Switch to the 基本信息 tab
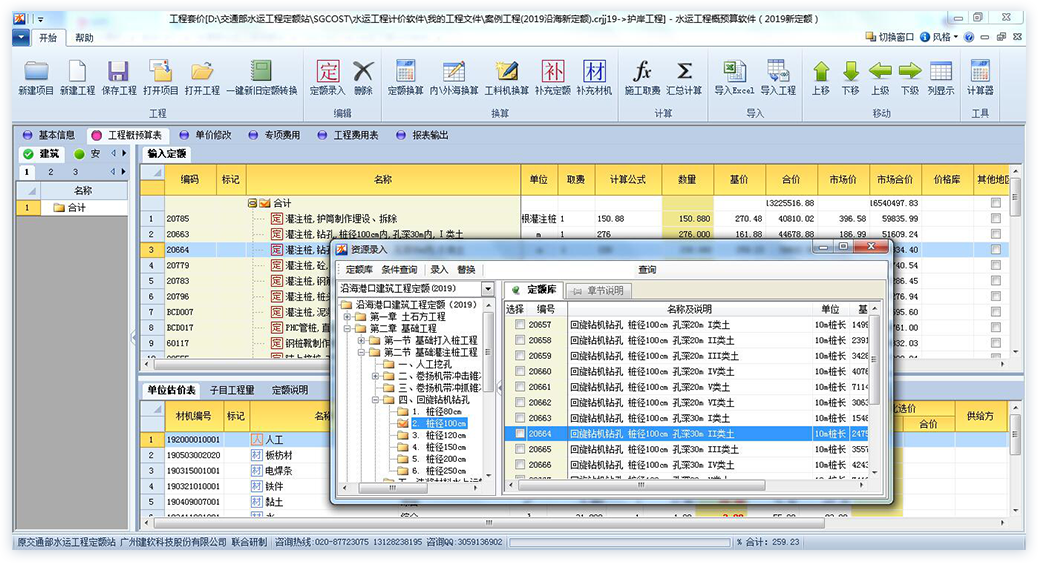The width and height of the screenshot is (1038, 563). click(50, 135)
